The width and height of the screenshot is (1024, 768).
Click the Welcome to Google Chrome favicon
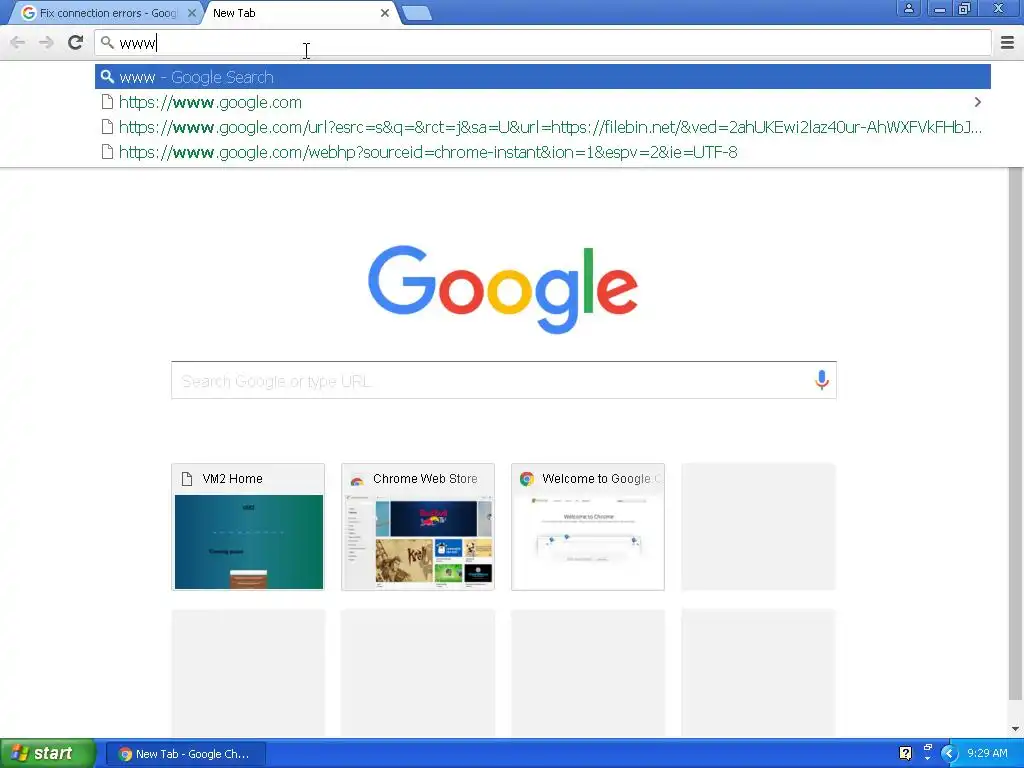coord(526,479)
